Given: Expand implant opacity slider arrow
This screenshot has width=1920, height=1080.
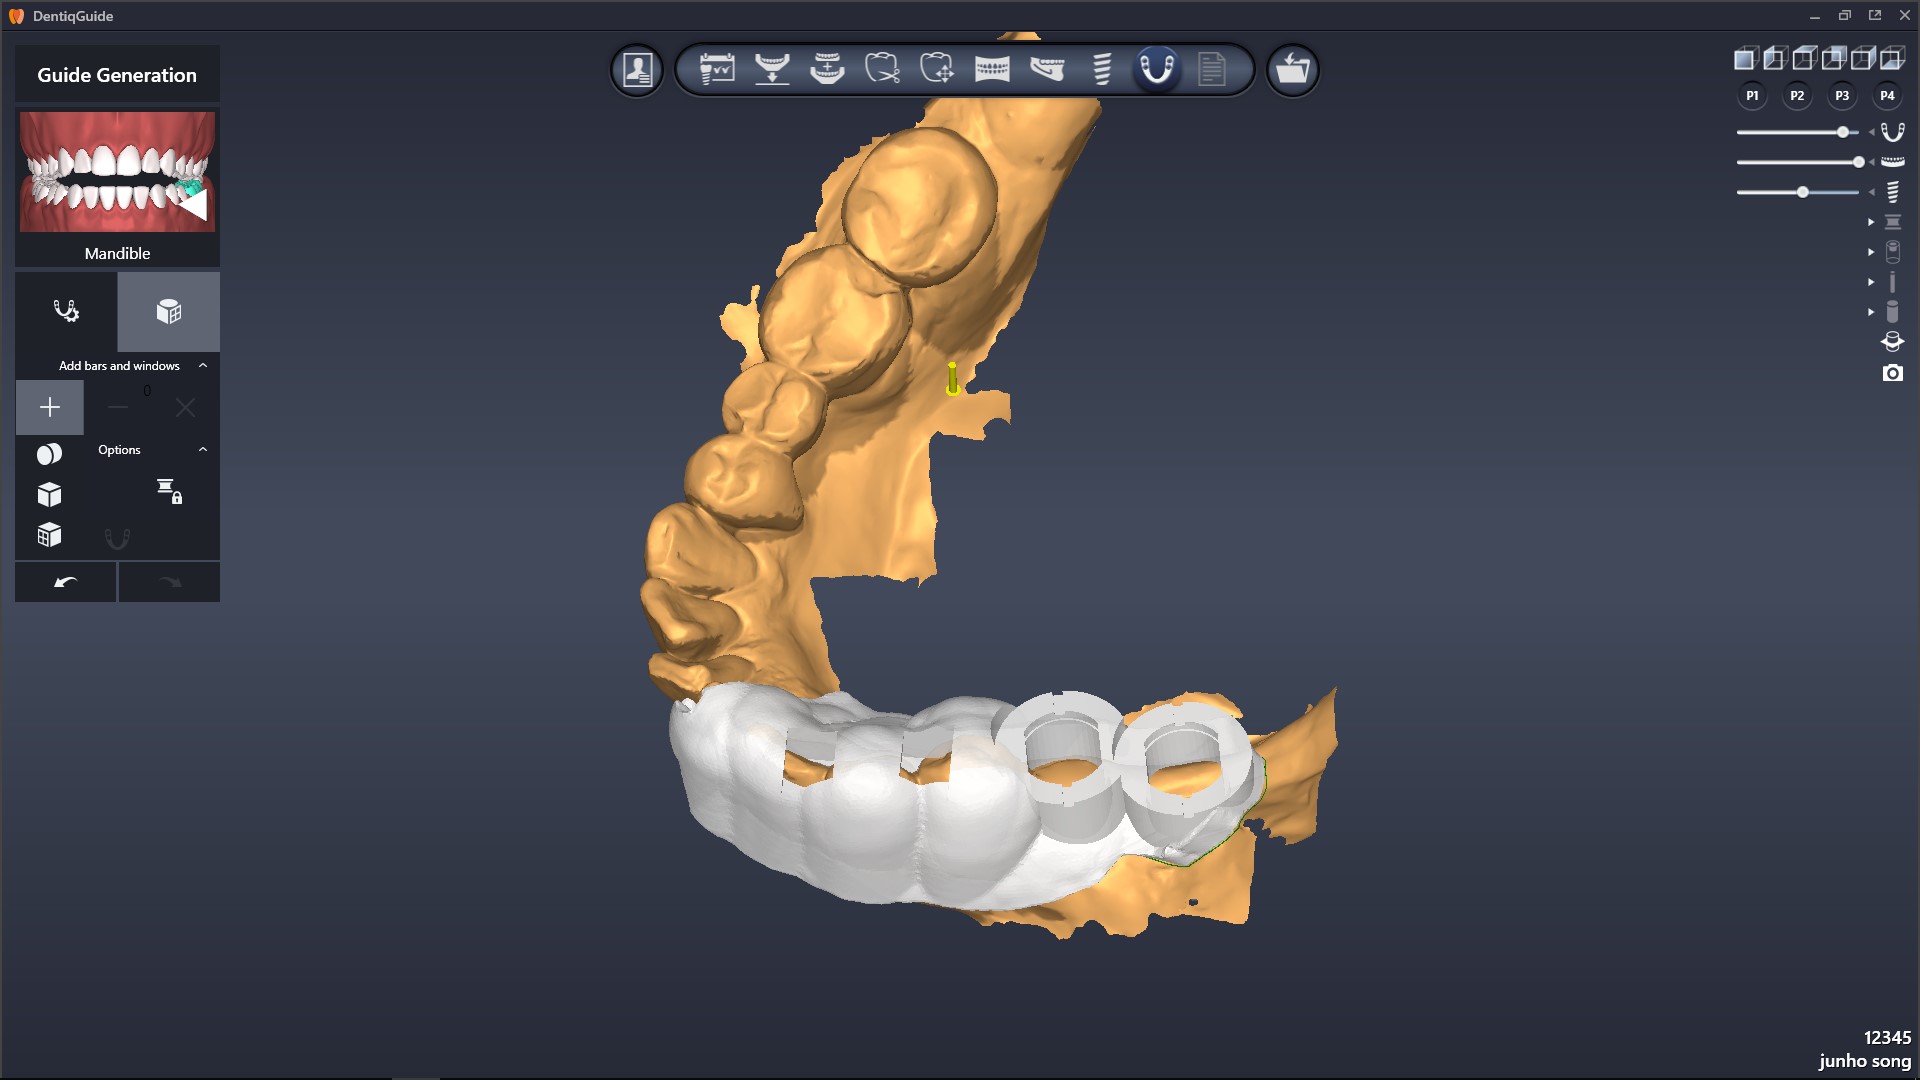Looking at the screenshot, I should (1871, 192).
